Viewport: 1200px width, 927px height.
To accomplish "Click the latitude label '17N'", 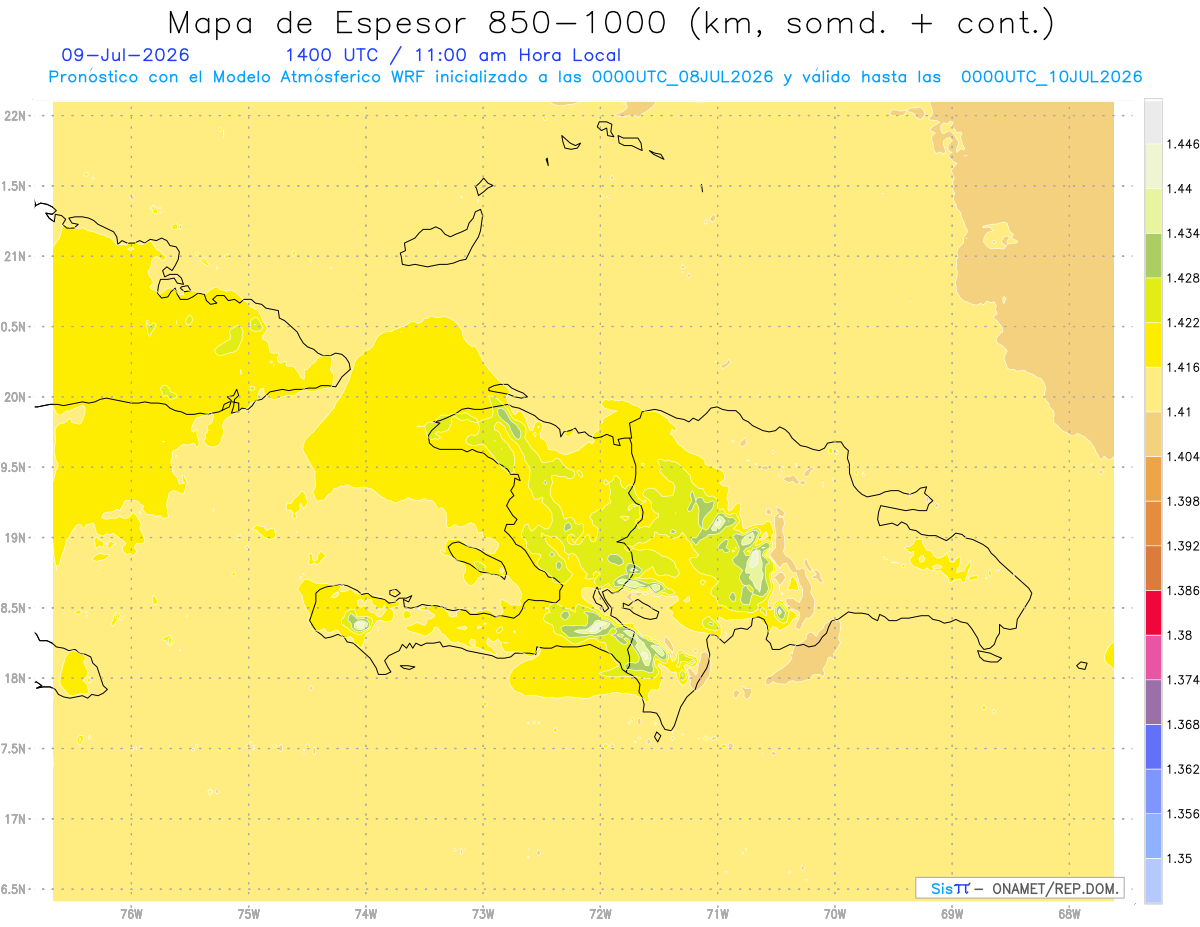I will (17, 819).
